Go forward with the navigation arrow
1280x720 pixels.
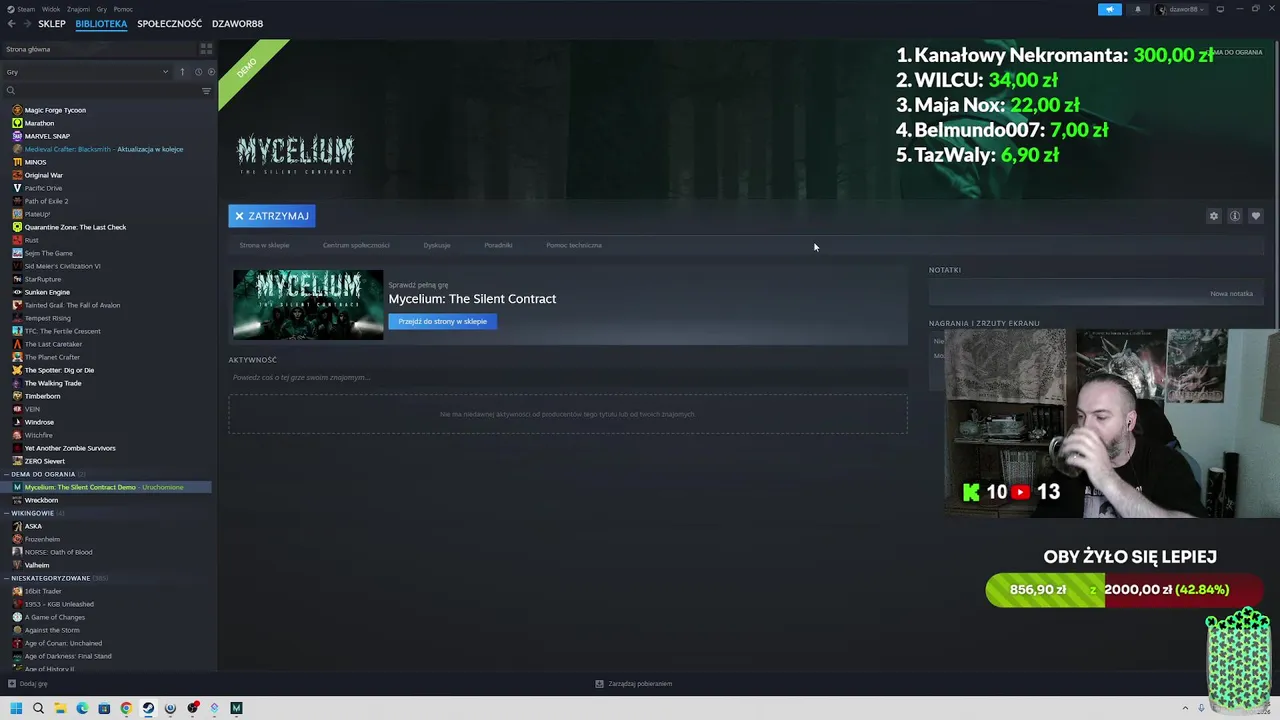(26, 24)
